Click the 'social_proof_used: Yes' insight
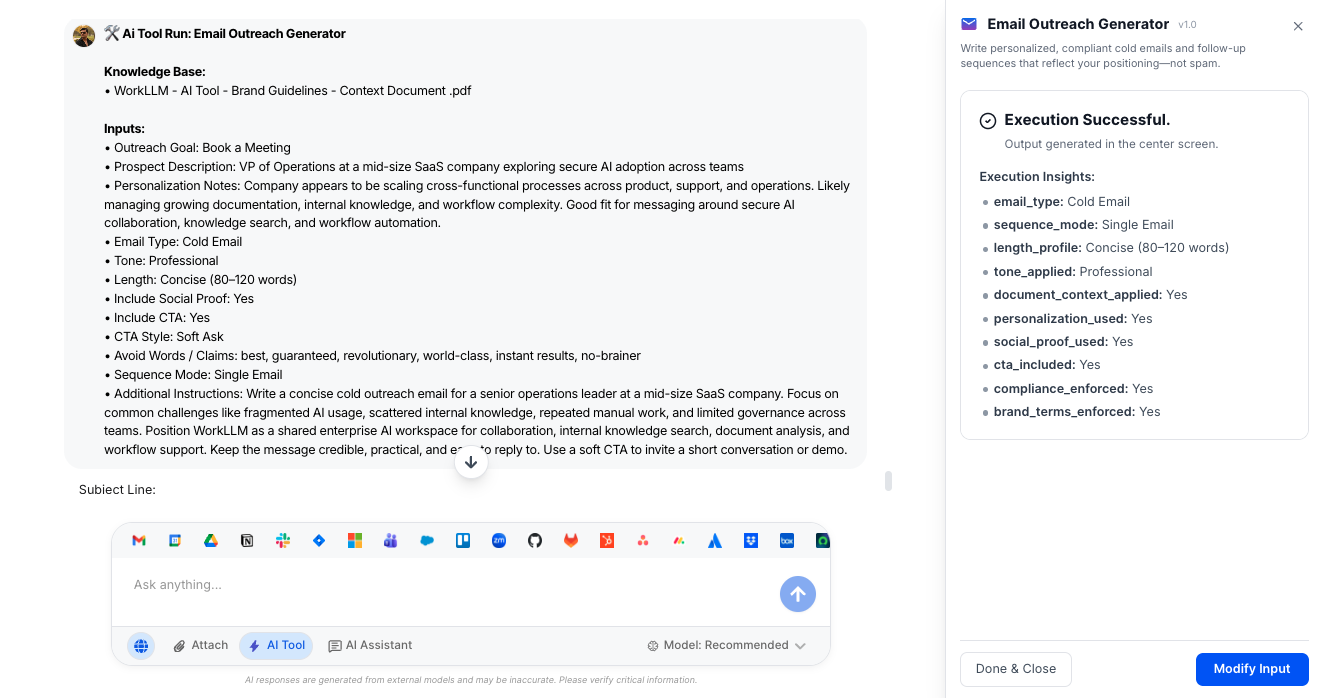This screenshot has width=1320, height=698. 1063,342
